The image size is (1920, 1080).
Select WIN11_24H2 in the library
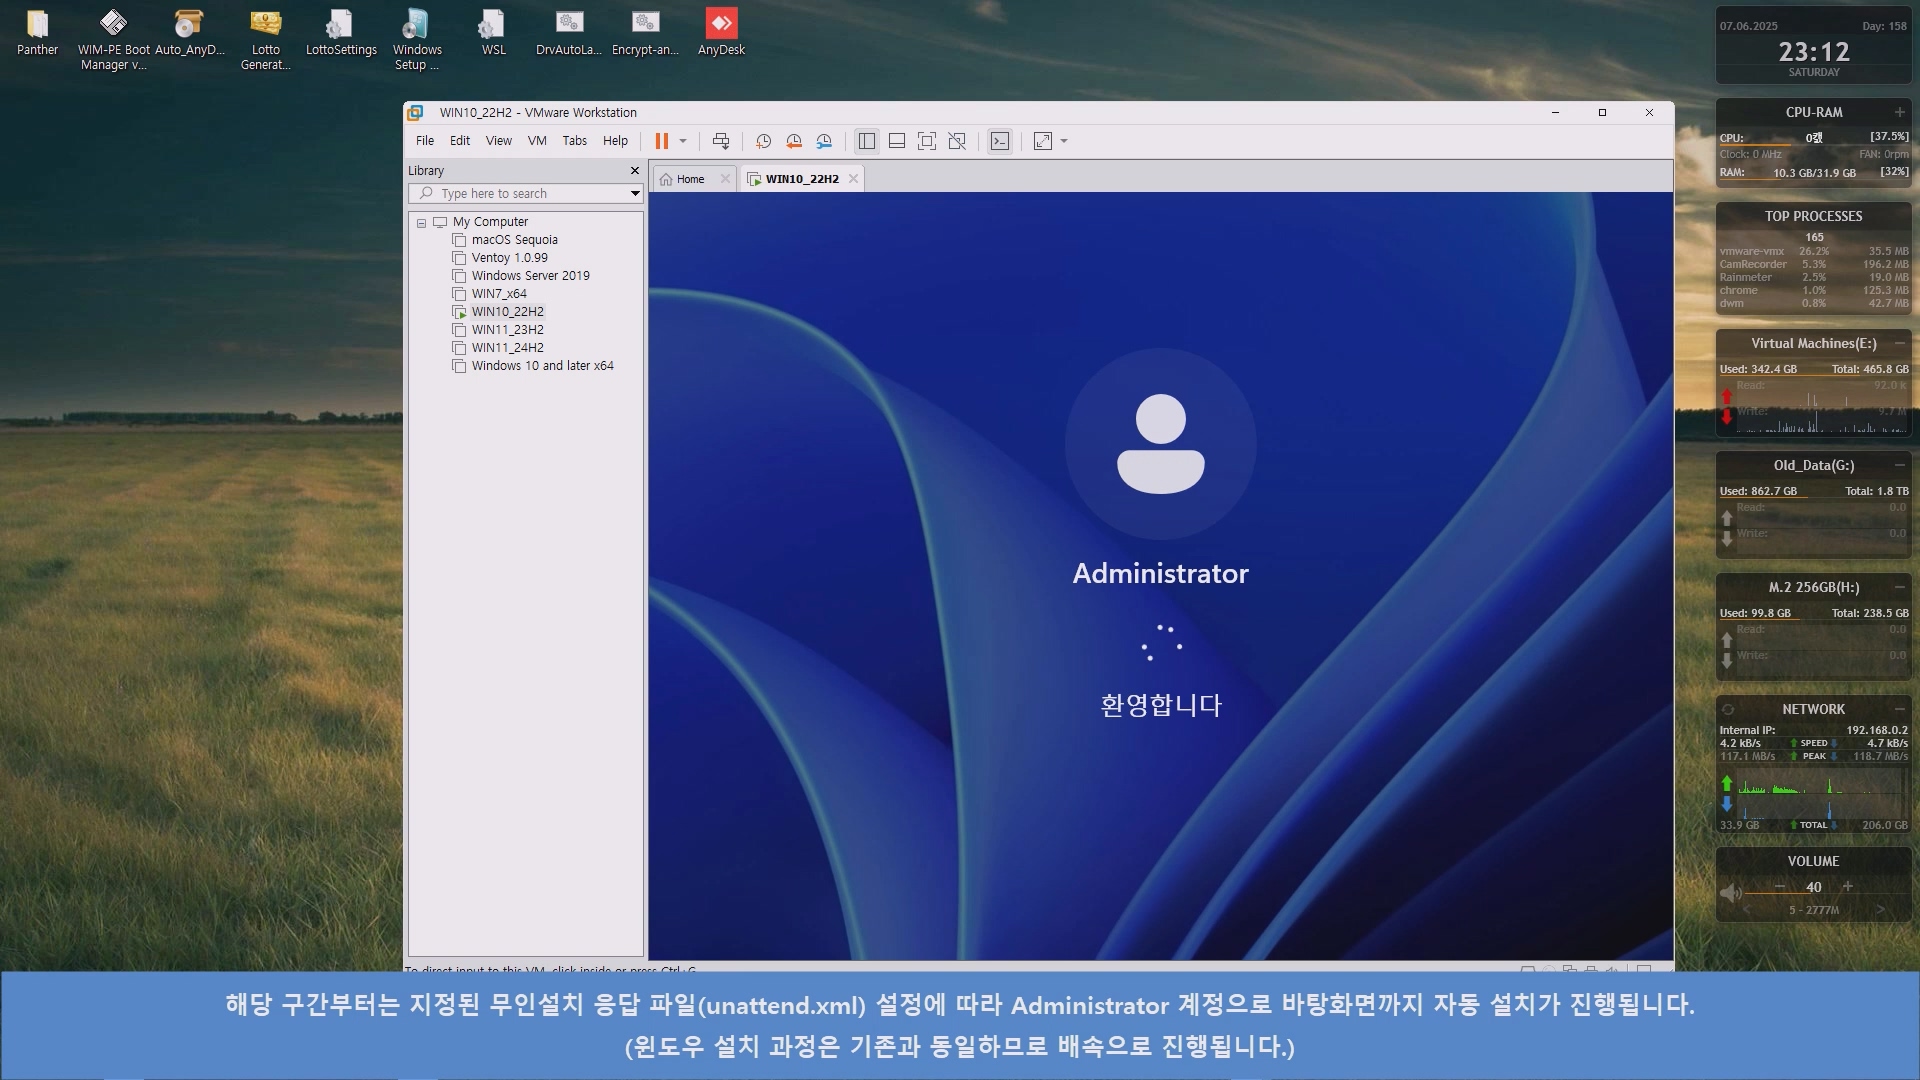507,348
